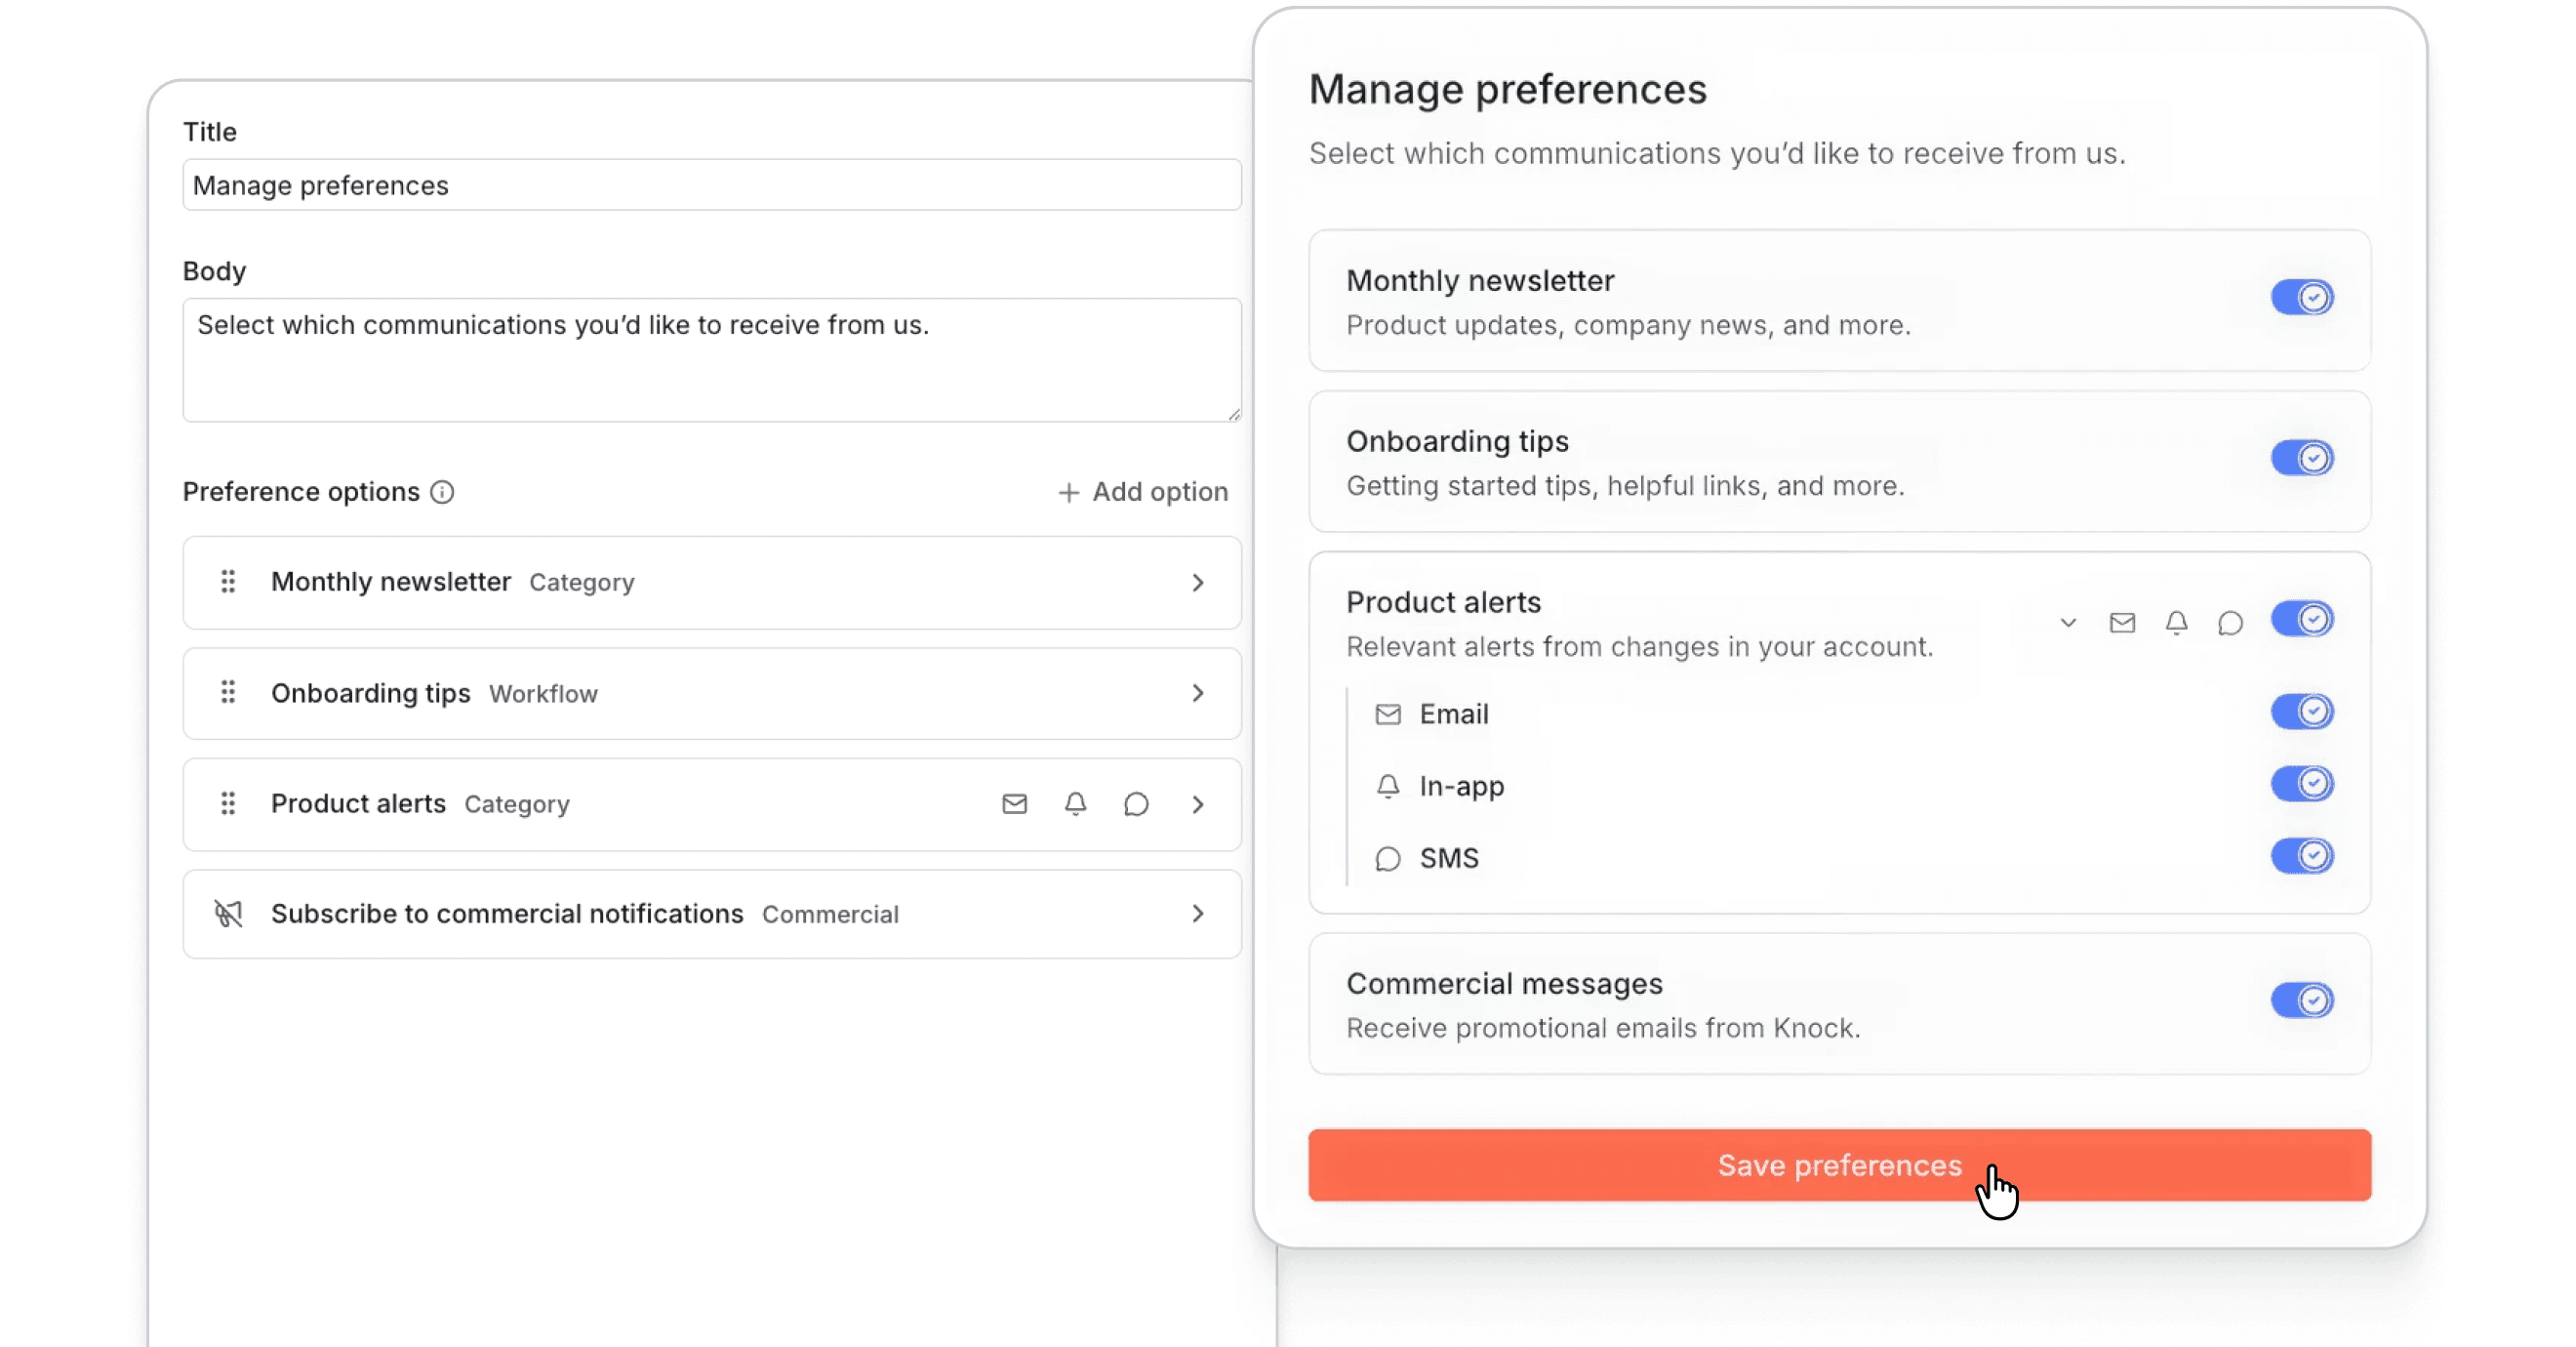The image size is (2576, 1347).
Task: Grab the drag handle on Monthly newsletter row
Action: coord(228,582)
